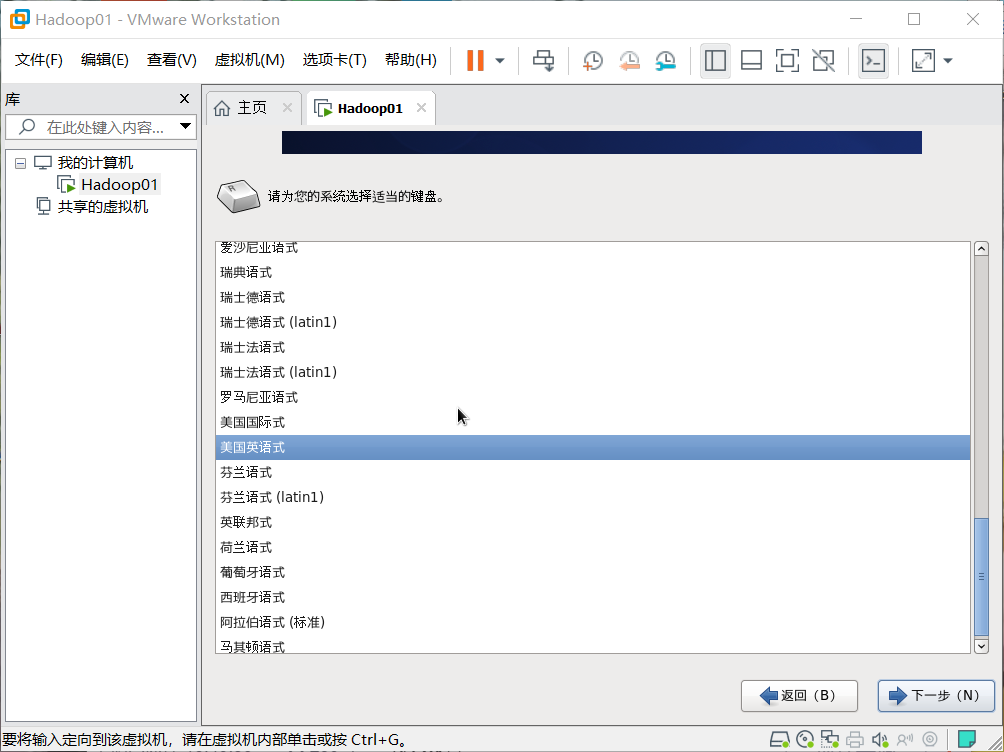1004x752 pixels.
Task: Open the snapshot manager icon
Action: pyautogui.click(x=666, y=61)
